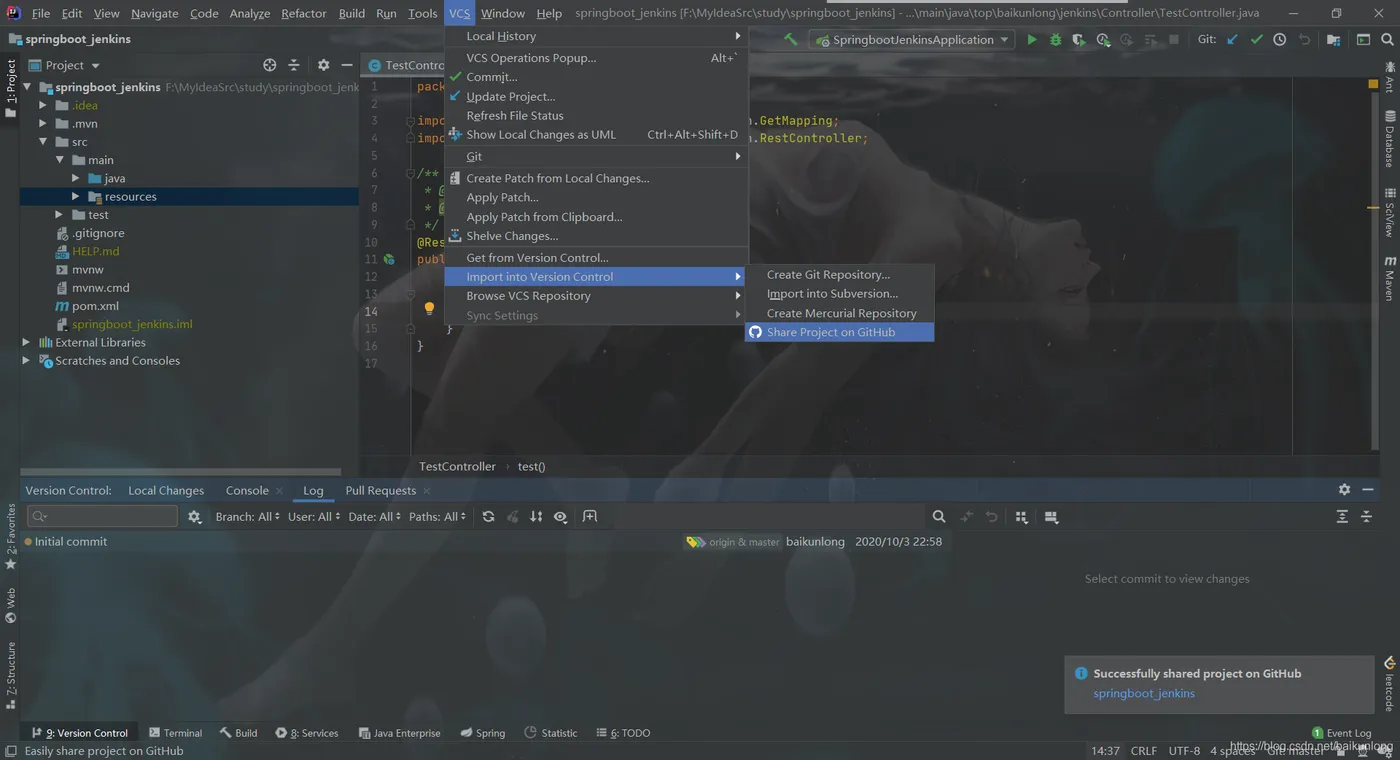1400x760 pixels.
Task: Toggle the 1: Project side panel tab
Action: [x=11, y=88]
